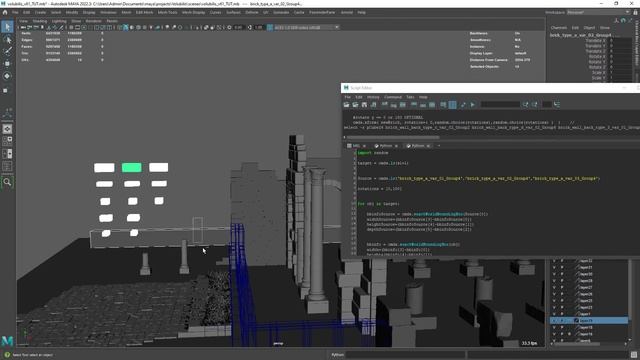This screenshot has height=360, width=640.
Task: Open the Tabs menu of the Script Editor
Action: pyautogui.click(x=410, y=97)
